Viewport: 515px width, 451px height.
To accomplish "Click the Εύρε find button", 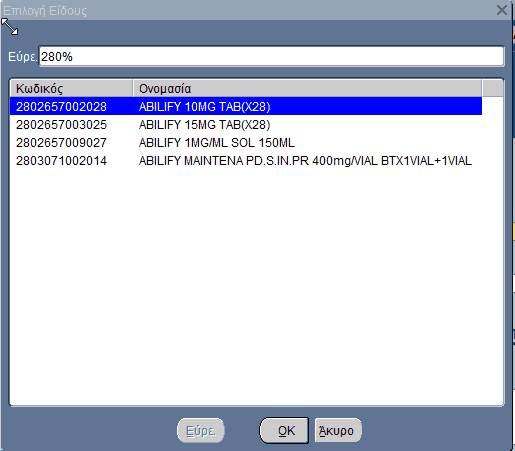I will click(201, 430).
